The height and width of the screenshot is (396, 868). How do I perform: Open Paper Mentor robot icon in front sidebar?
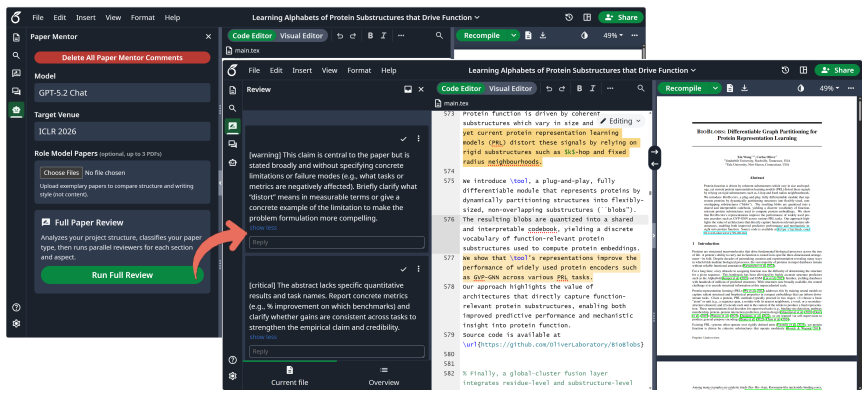(232, 162)
